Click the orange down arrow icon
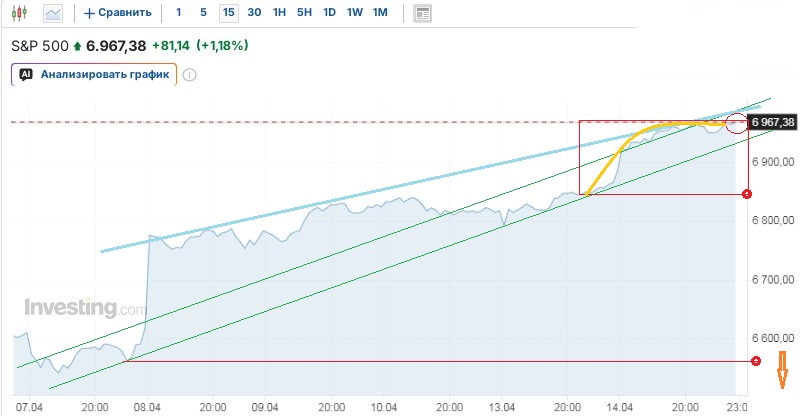The height and width of the screenshot is (416, 800). click(784, 369)
